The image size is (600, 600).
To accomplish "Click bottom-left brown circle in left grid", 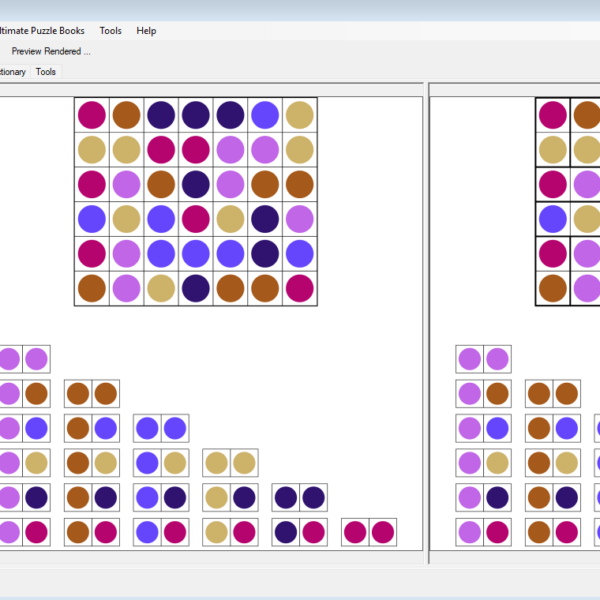I will click(x=92, y=288).
